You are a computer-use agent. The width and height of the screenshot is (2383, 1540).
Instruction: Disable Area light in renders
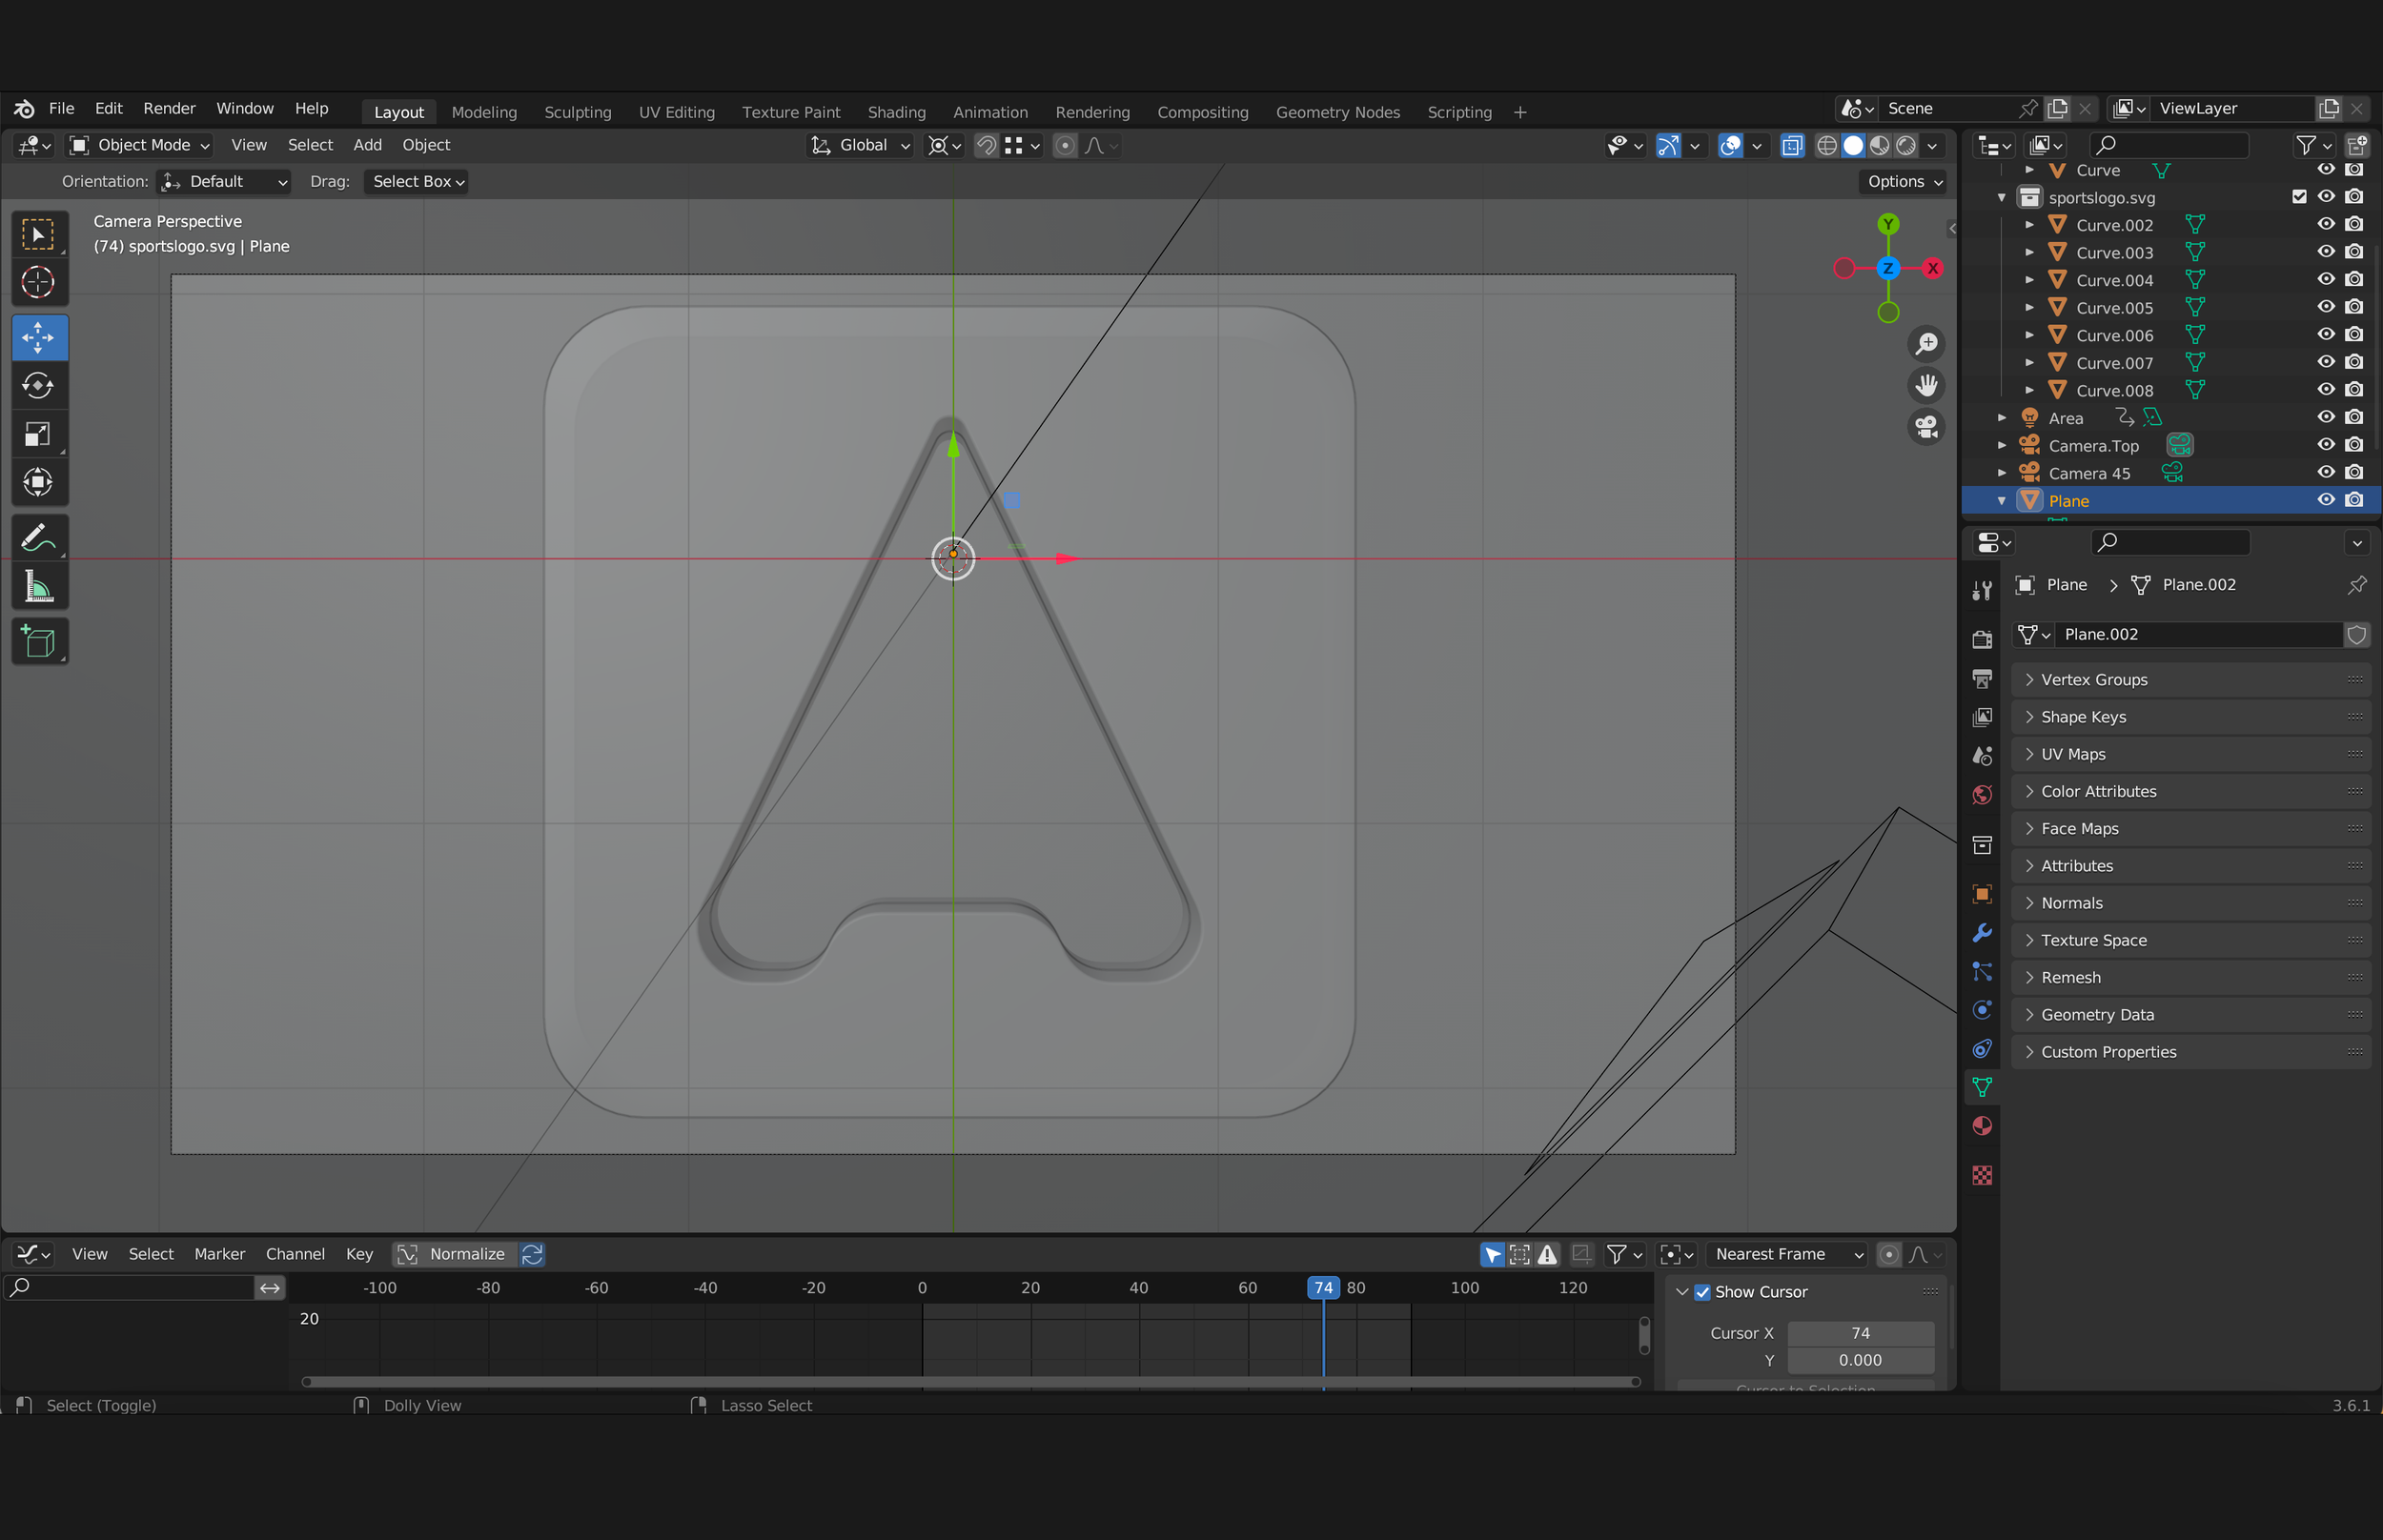[2354, 417]
